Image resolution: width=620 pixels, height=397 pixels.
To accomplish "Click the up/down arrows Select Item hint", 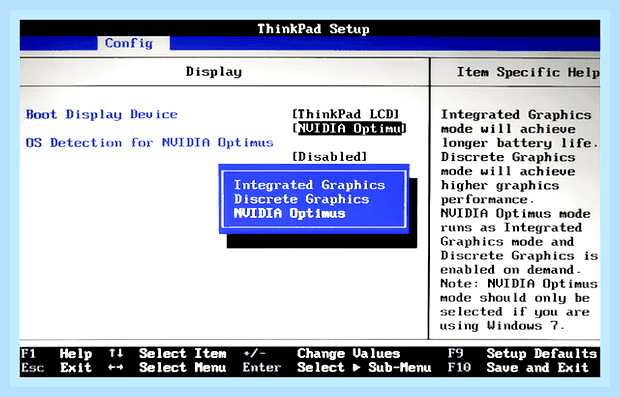I will click(x=168, y=353).
